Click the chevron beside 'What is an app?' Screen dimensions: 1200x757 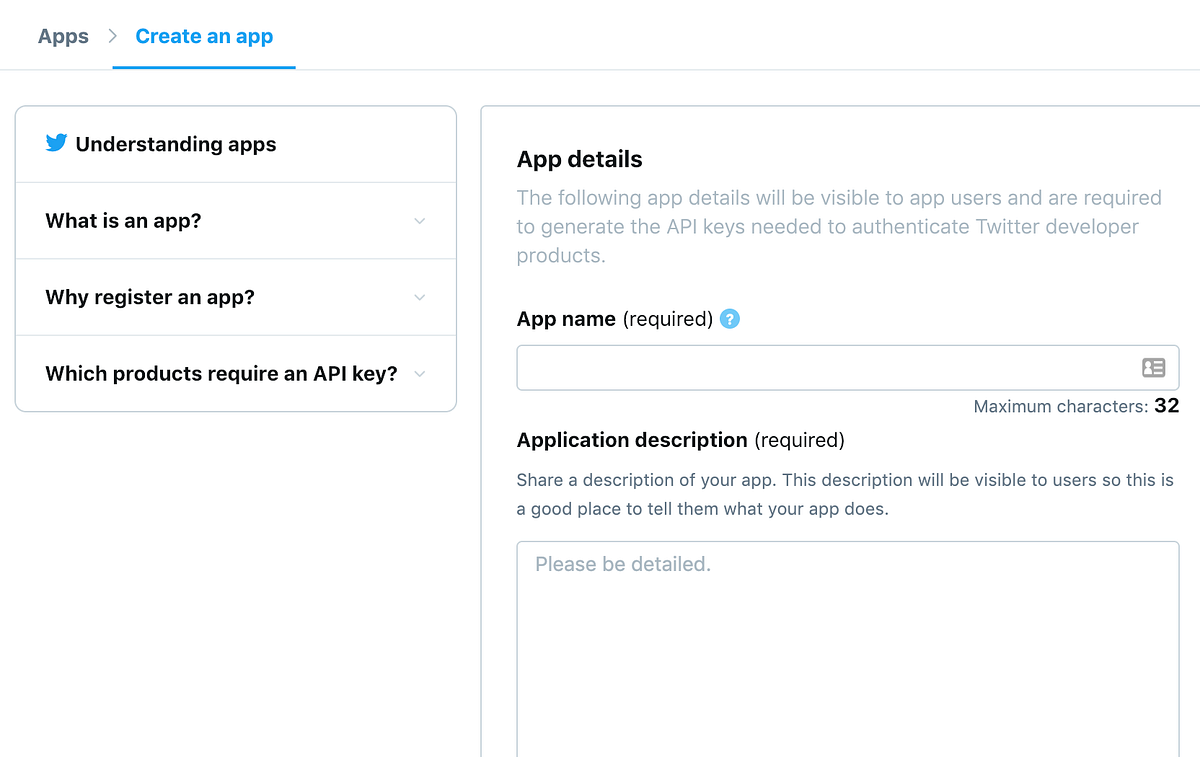[x=420, y=220]
